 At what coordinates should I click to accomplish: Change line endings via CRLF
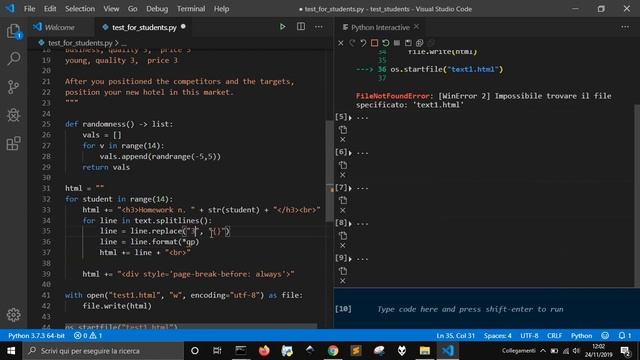point(554,336)
